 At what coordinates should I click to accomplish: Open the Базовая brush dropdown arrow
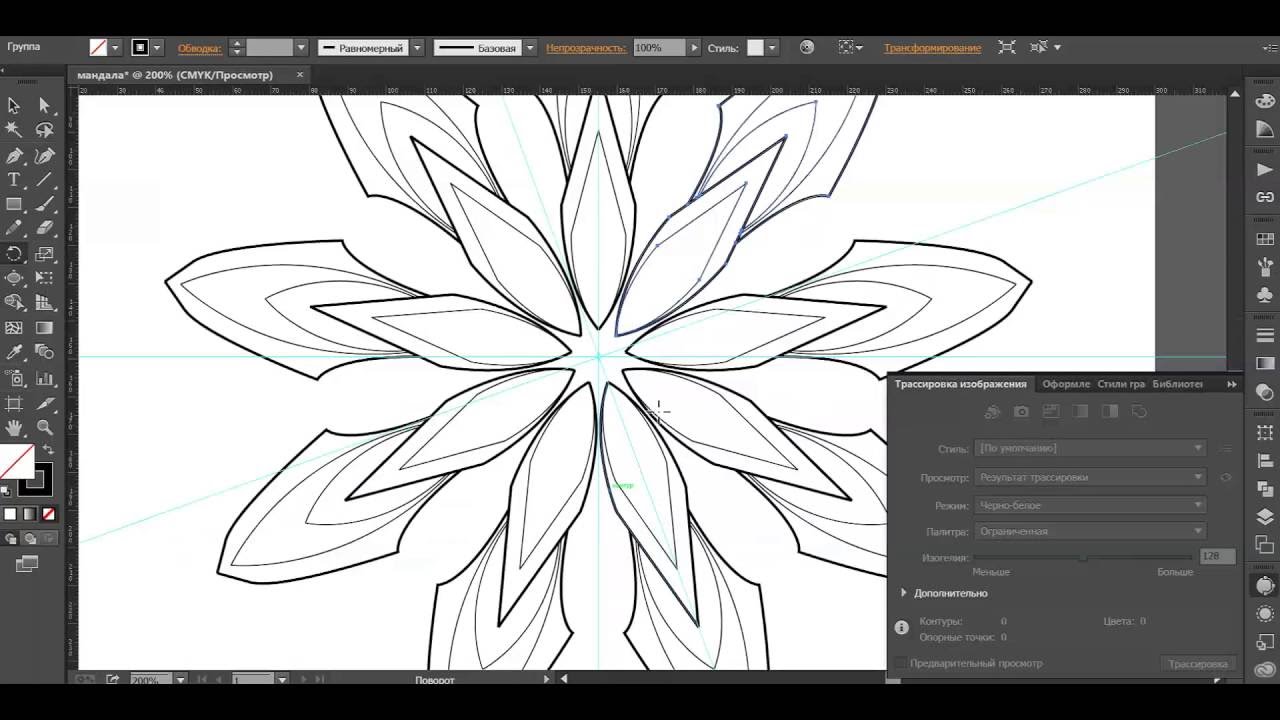point(530,47)
